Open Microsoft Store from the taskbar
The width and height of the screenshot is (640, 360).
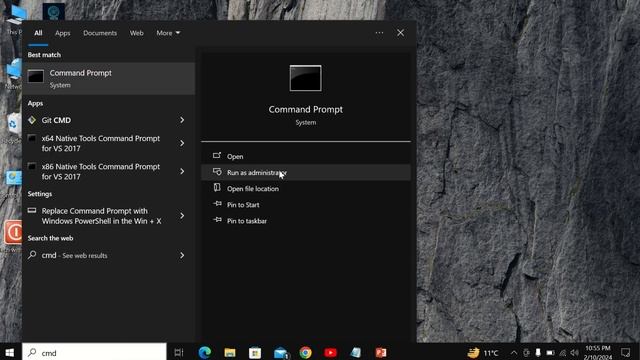pos(255,353)
